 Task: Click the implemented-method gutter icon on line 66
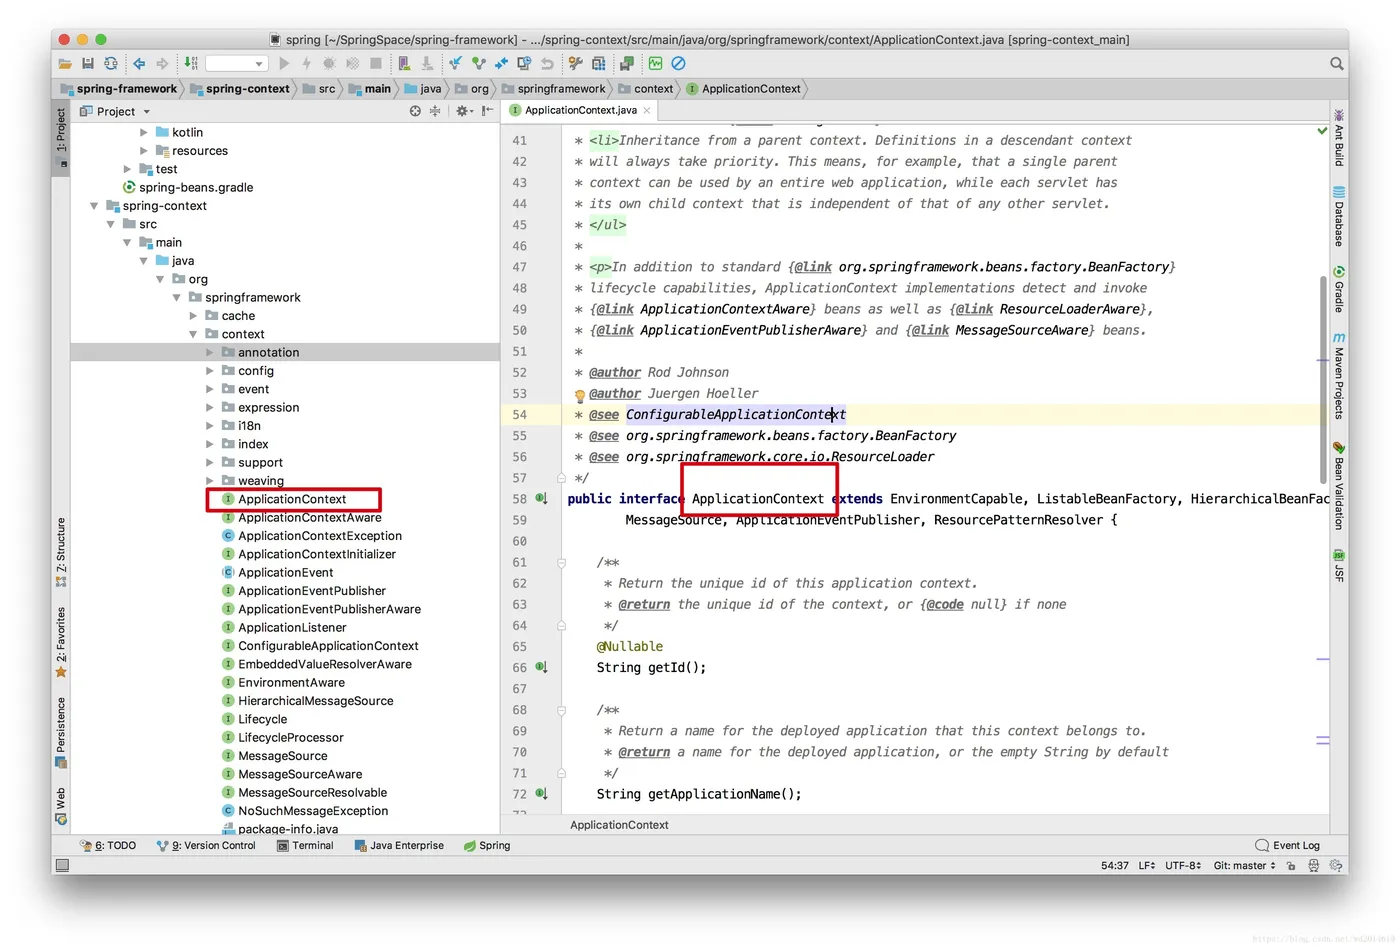541,667
